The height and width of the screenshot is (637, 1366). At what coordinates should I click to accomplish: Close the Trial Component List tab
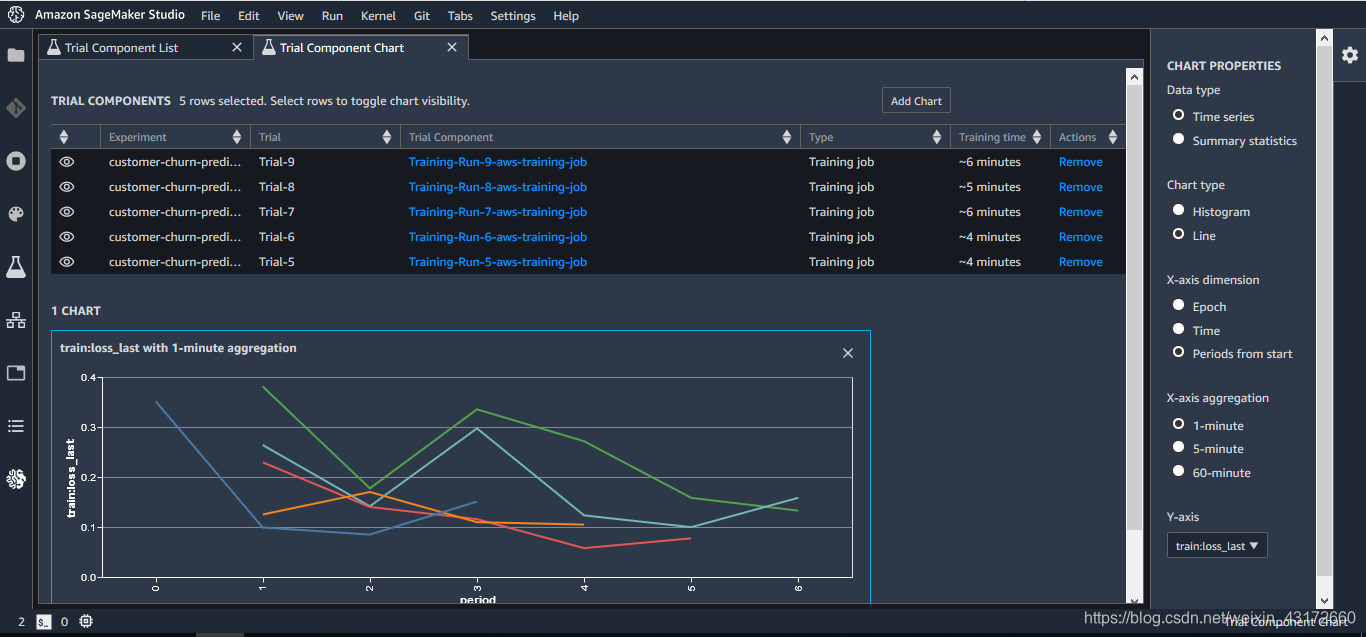click(x=237, y=47)
